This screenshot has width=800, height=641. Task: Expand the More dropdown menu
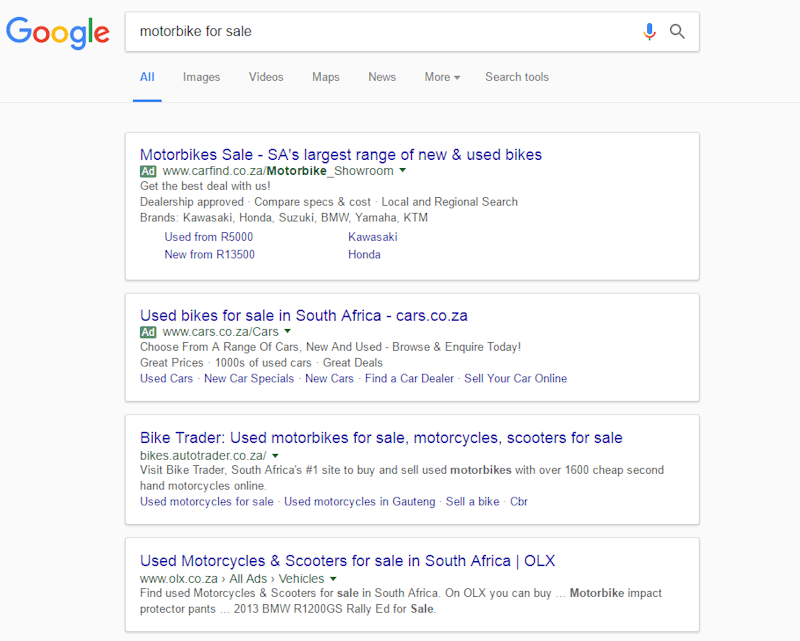tap(442, 77)
